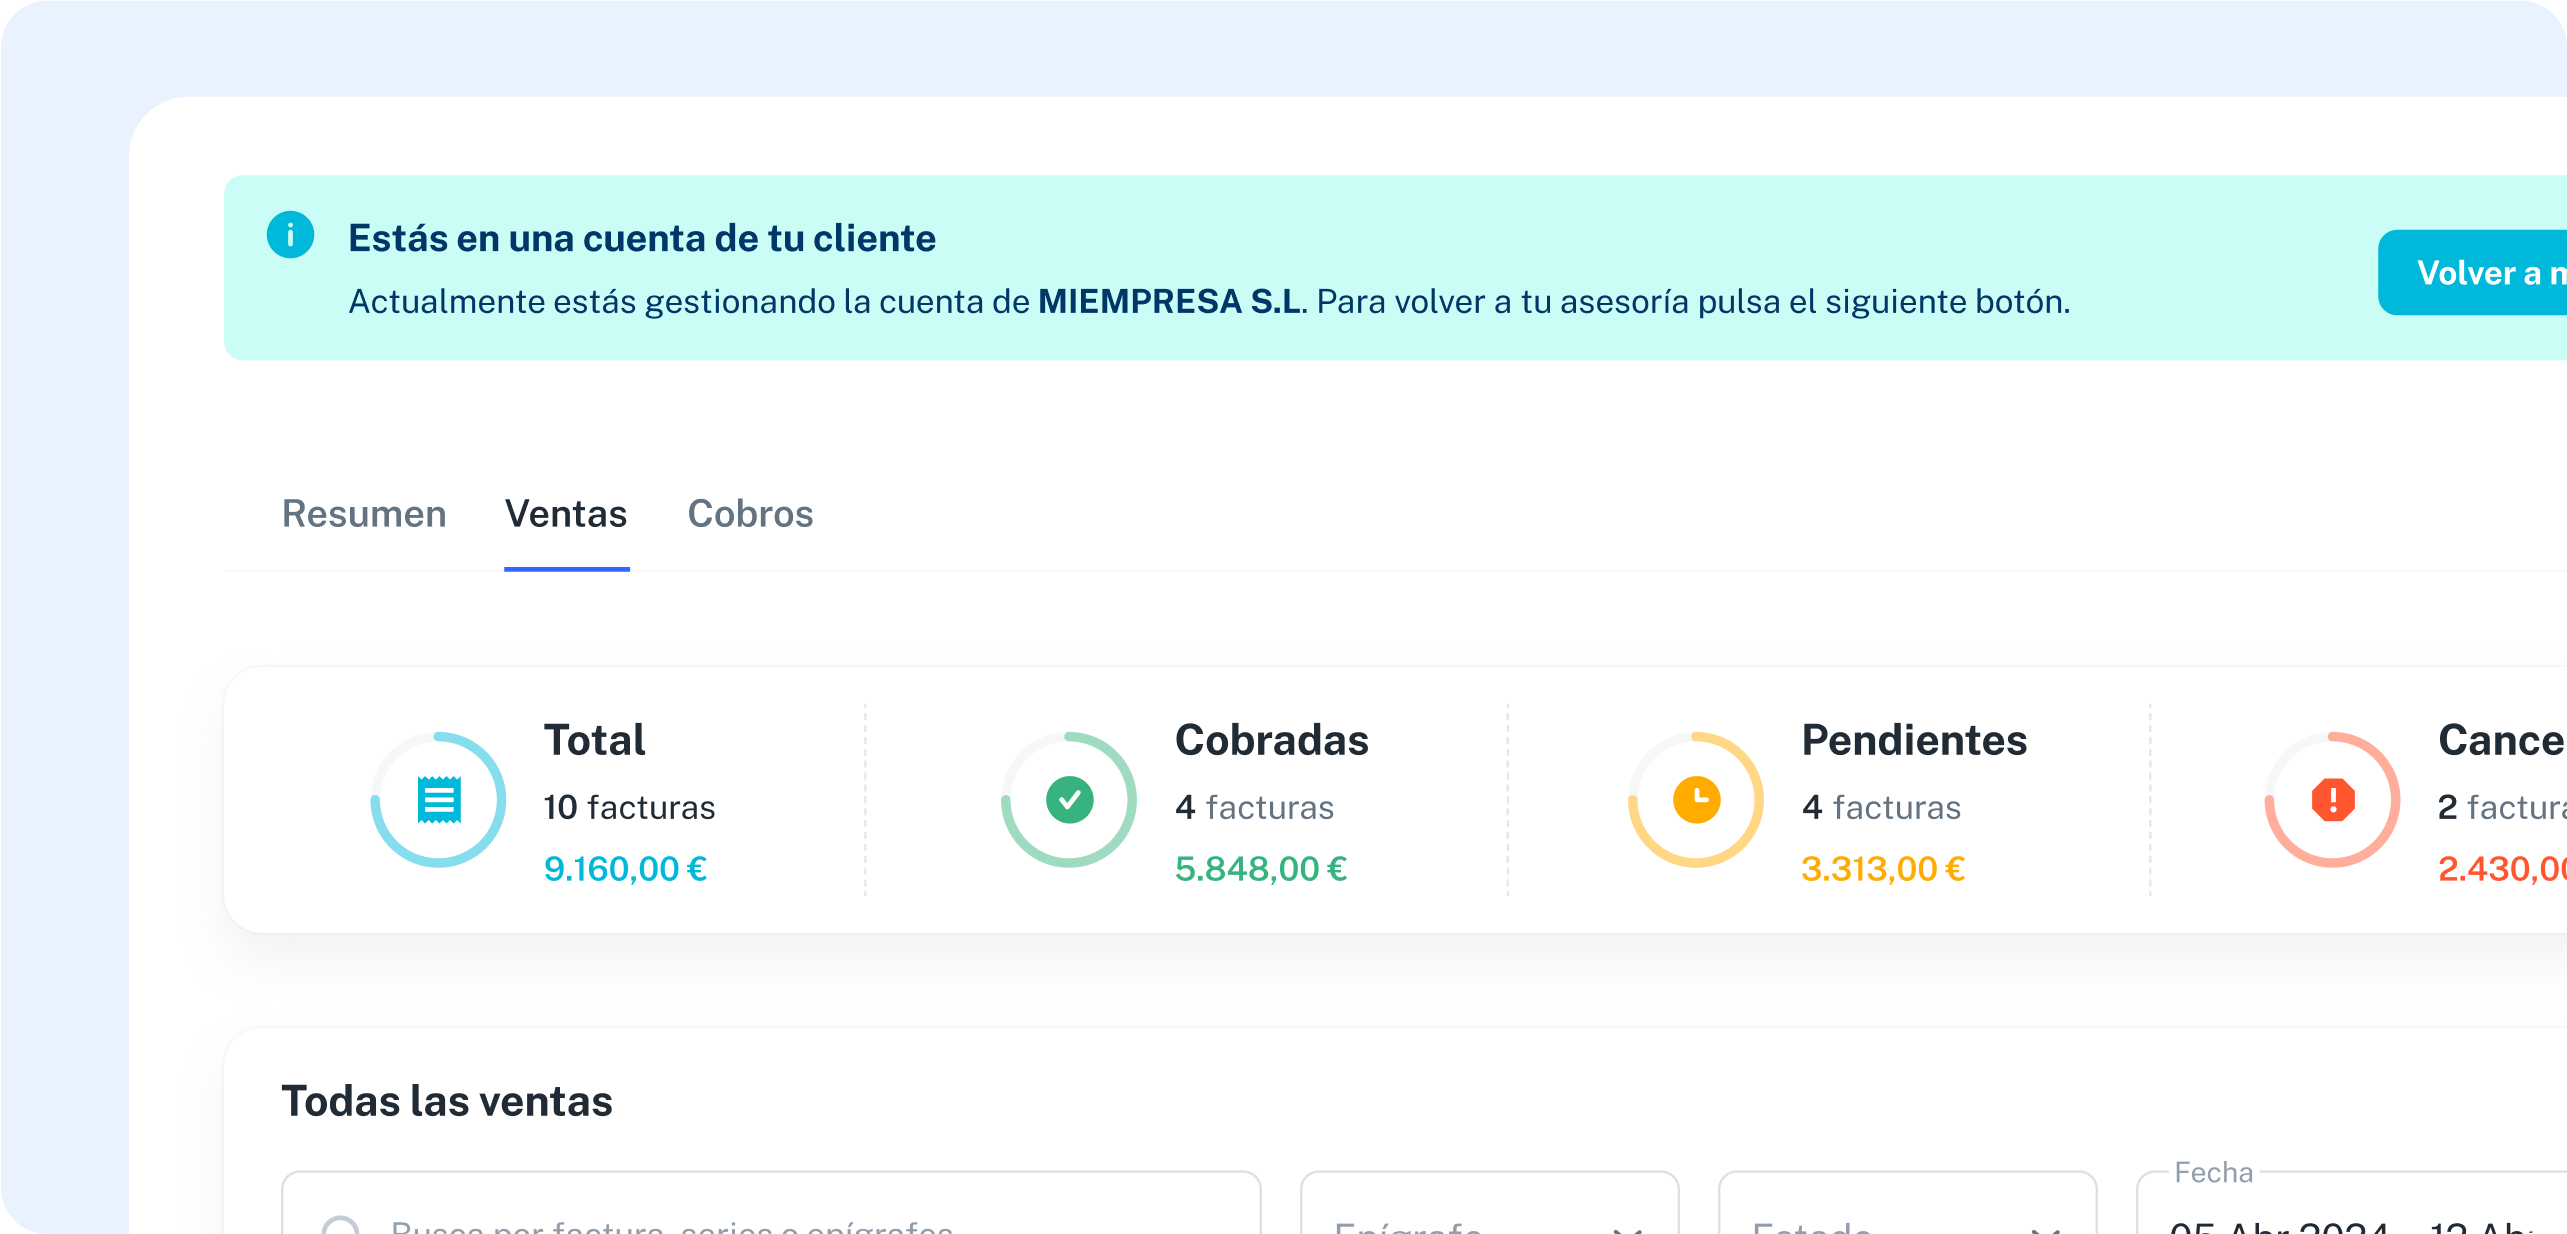Click the green Cobradas checkmark icon

[1069, 800]
